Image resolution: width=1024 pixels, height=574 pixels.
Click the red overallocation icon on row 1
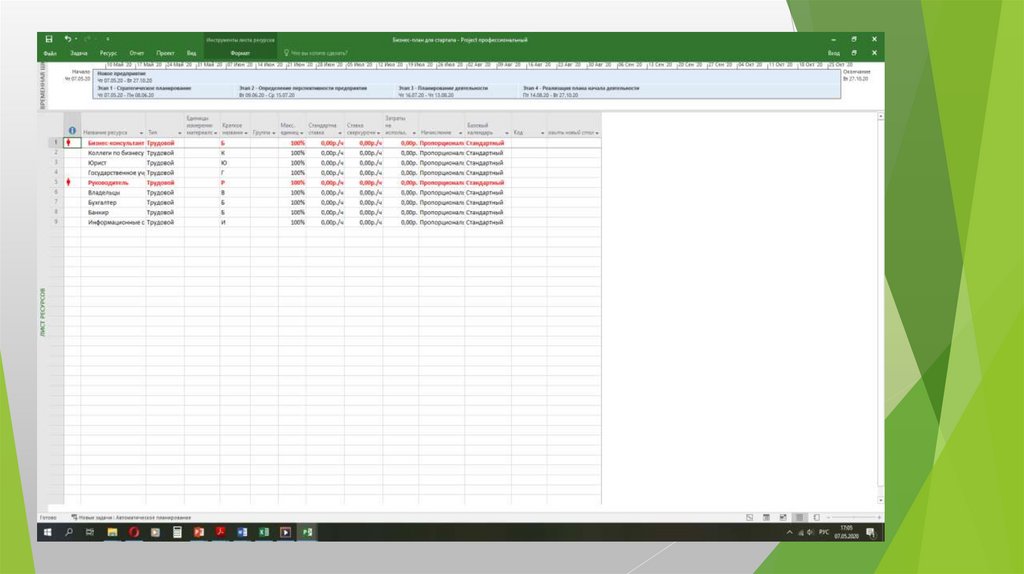[x=69, y=143]
